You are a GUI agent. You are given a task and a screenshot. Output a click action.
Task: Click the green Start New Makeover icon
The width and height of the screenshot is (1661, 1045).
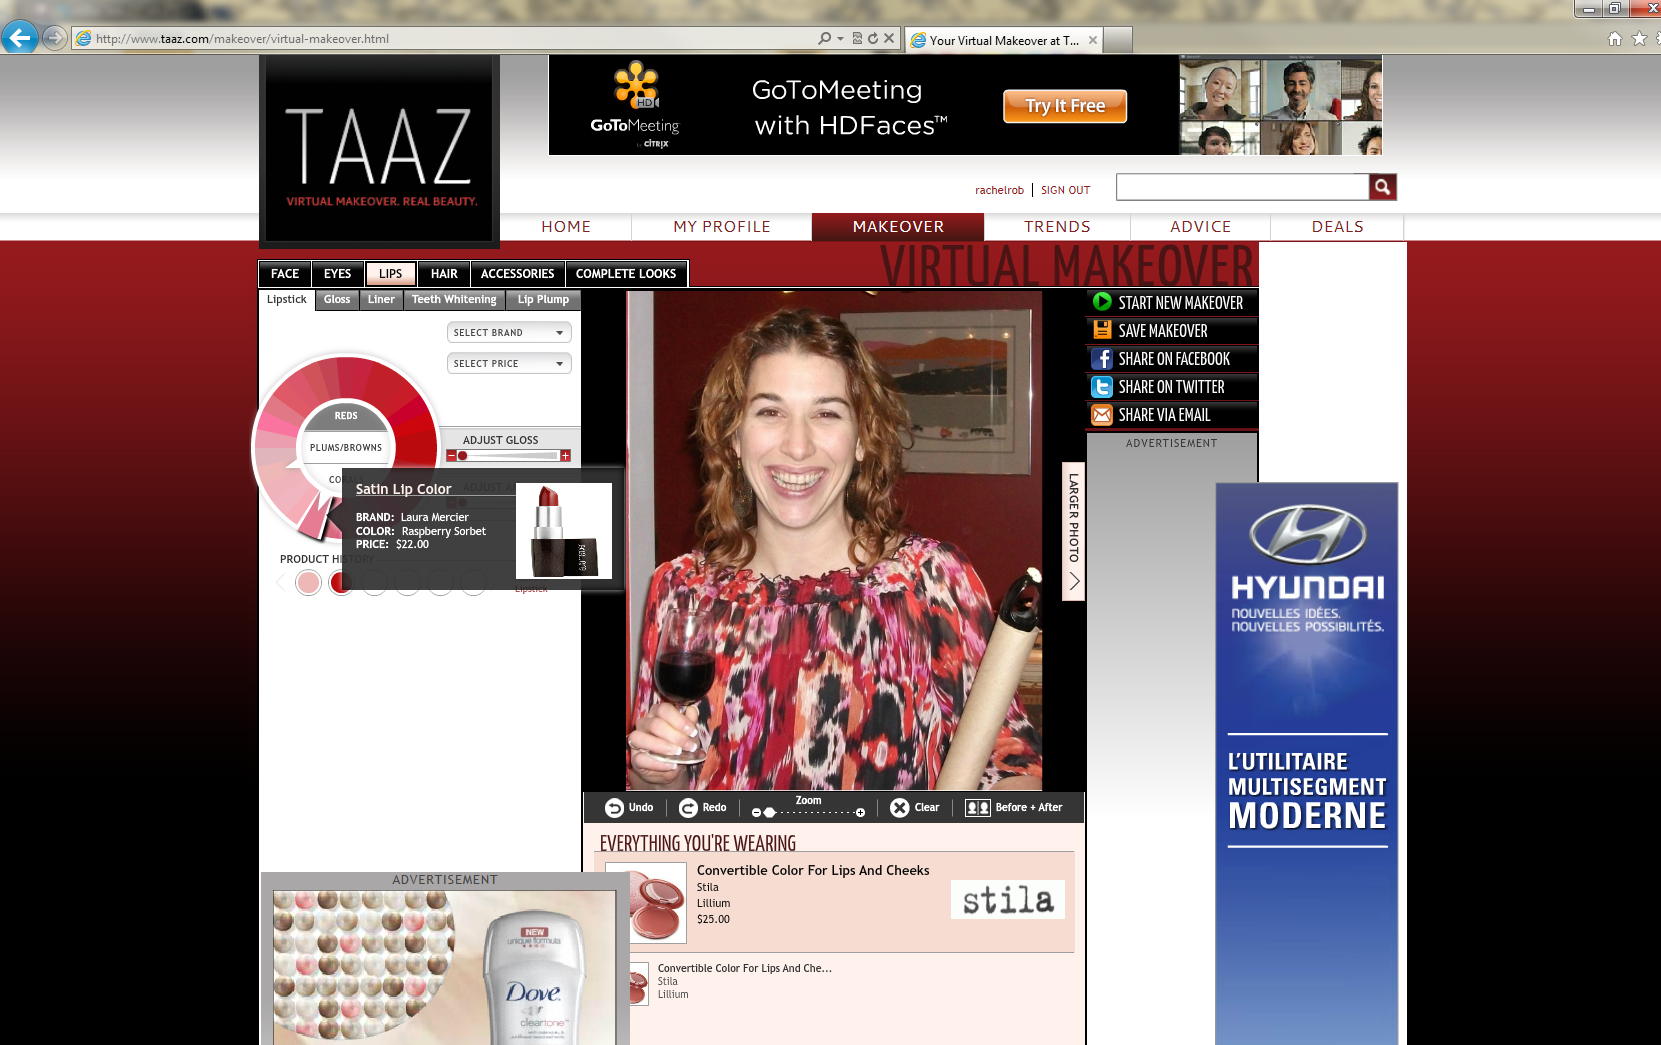(1102, 302)
